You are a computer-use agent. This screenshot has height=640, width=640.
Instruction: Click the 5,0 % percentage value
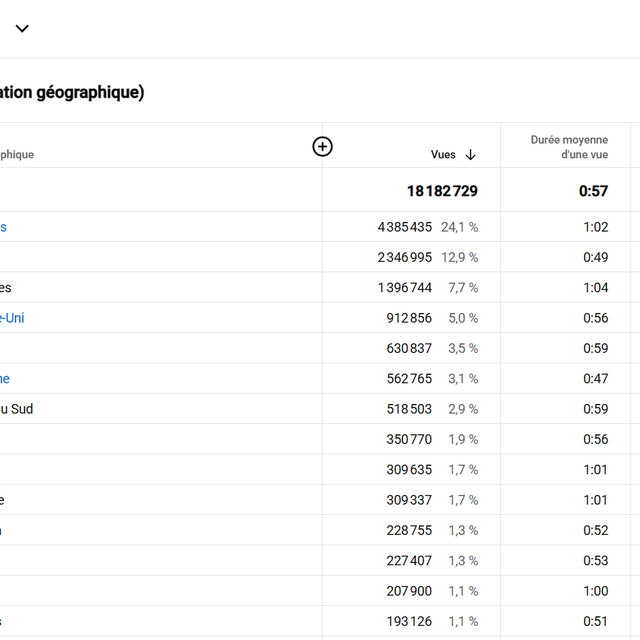tap(463, 318)
